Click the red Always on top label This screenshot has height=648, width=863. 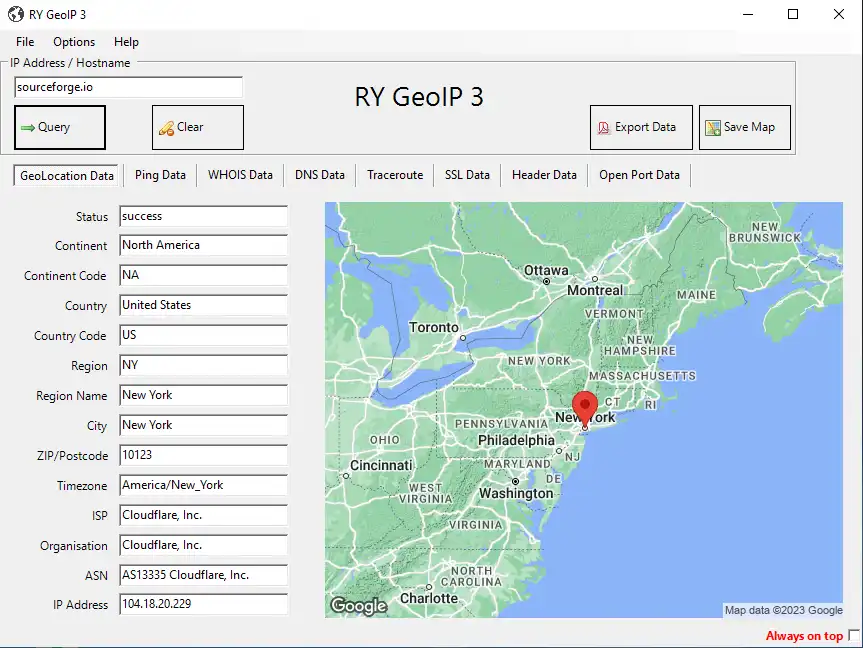point(804,636)
